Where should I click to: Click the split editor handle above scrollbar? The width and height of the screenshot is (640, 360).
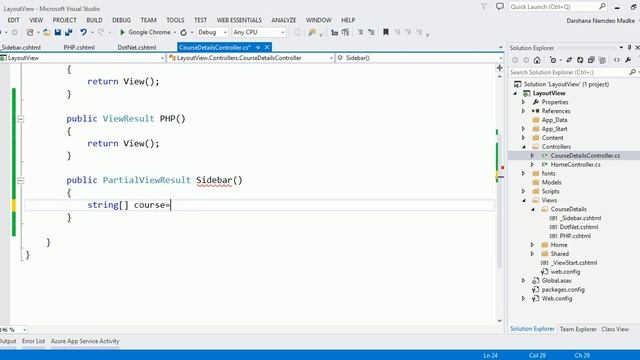[500, 68]
